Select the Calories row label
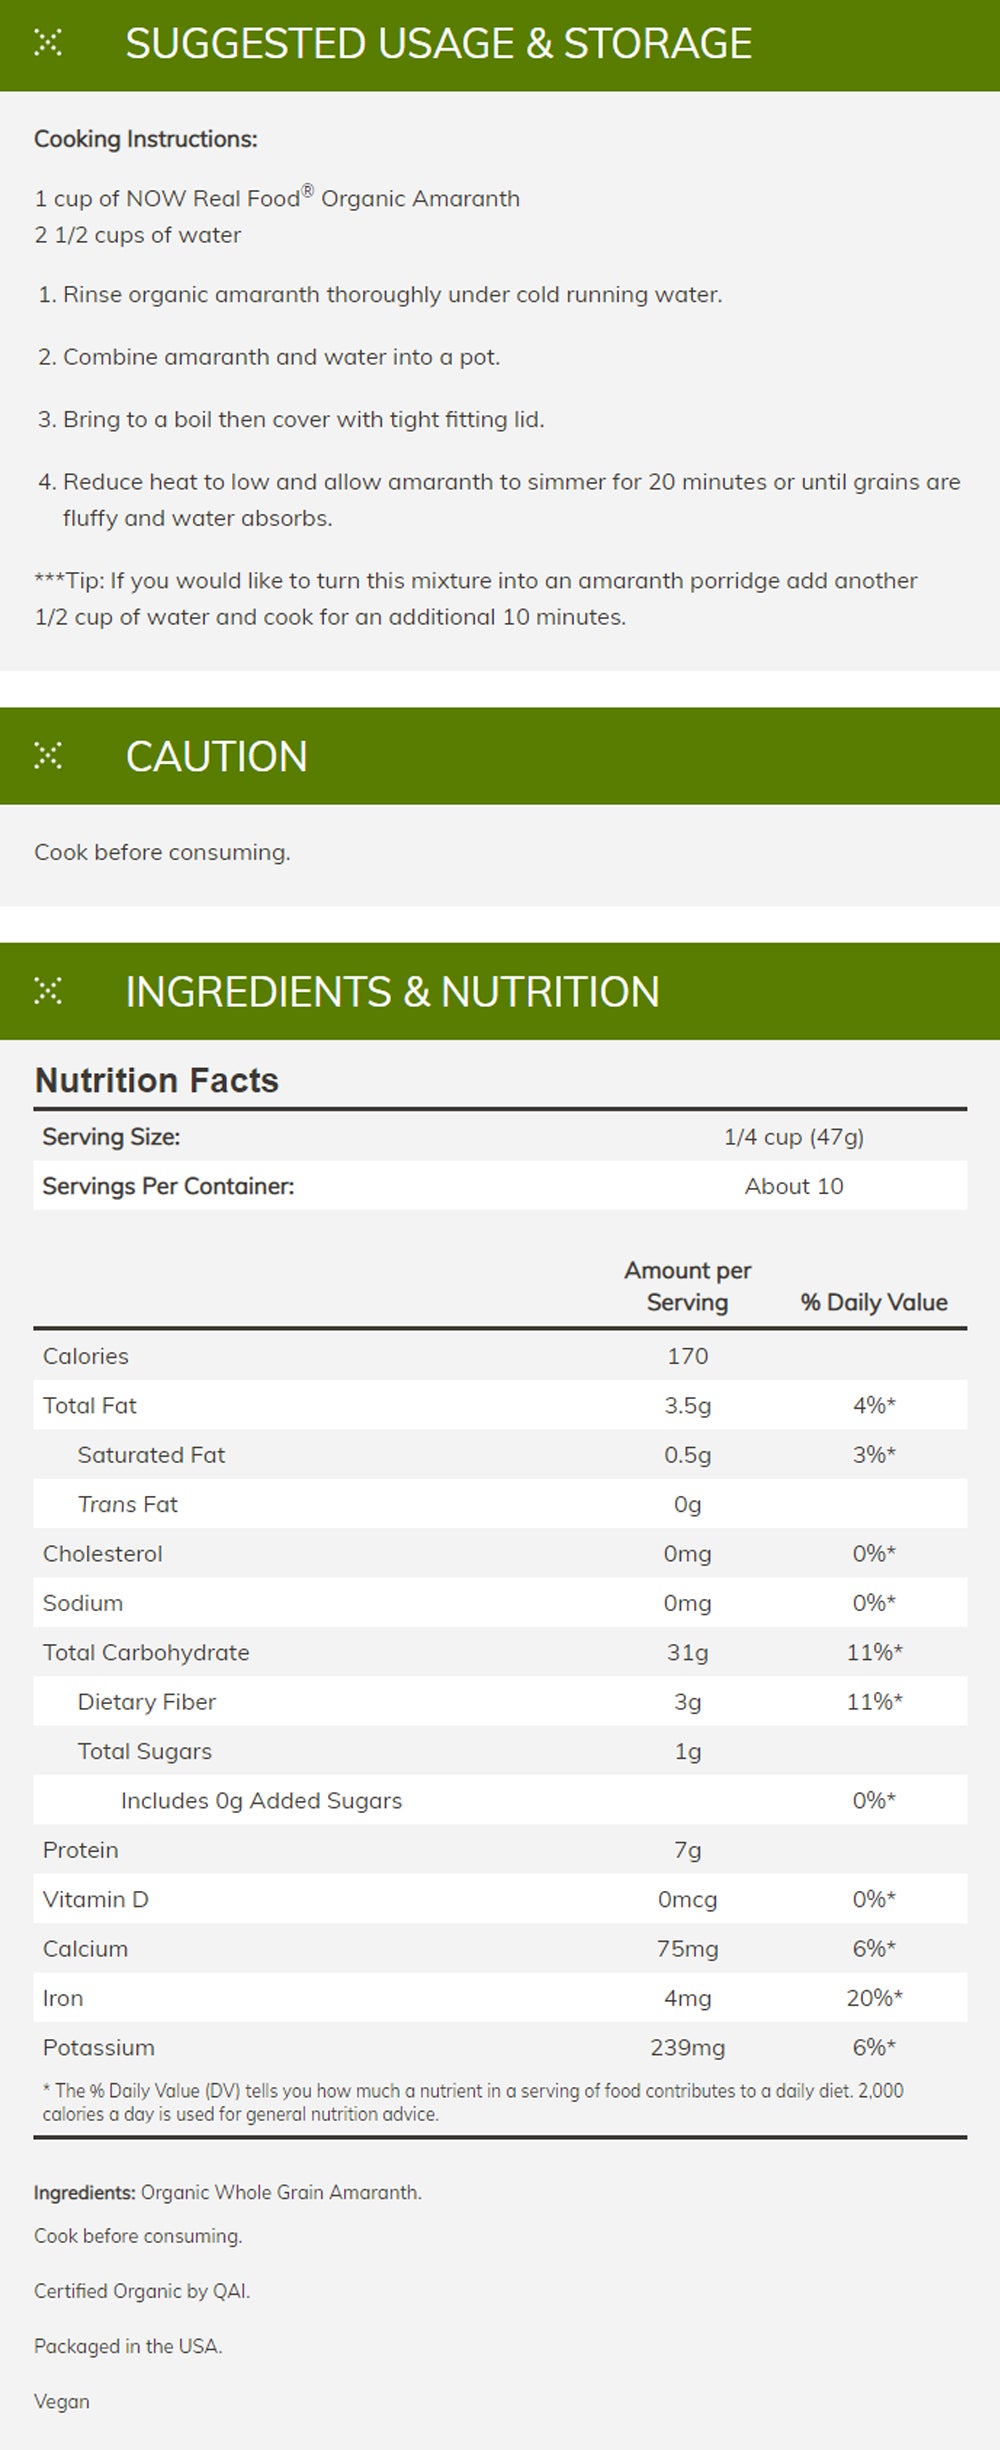Screen dimensions: 1000x2450 coord(86,1356)
